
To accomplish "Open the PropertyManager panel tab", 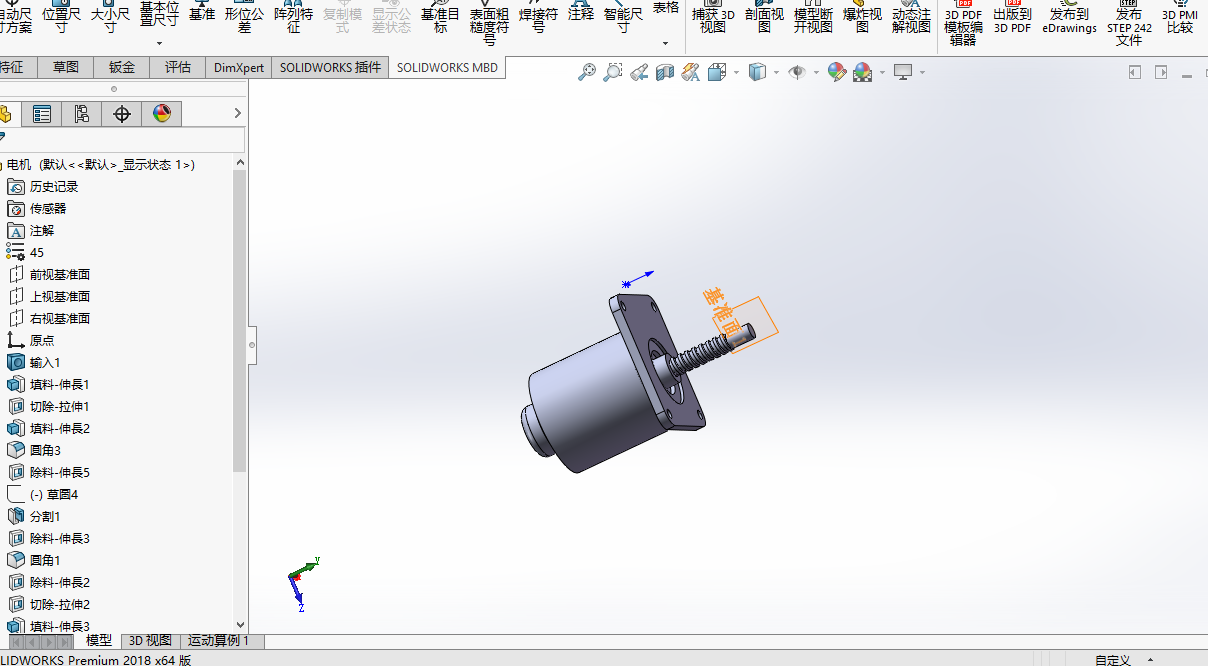I will [42, 114].
